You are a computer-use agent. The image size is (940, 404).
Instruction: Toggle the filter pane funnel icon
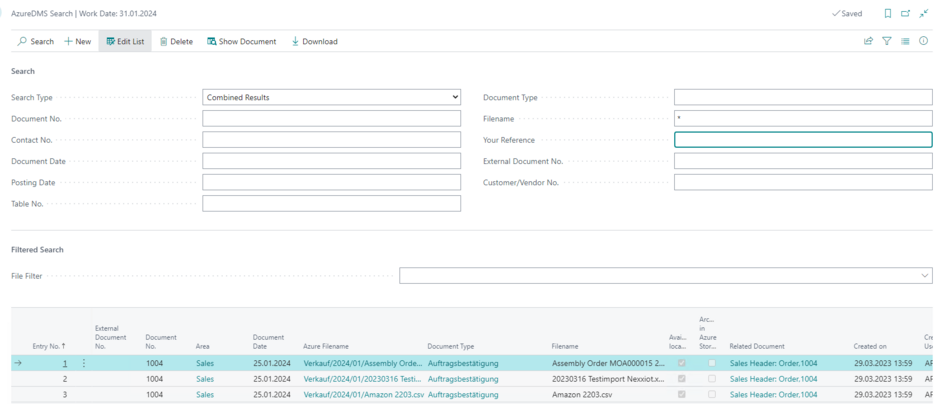(x=887, y=41)
